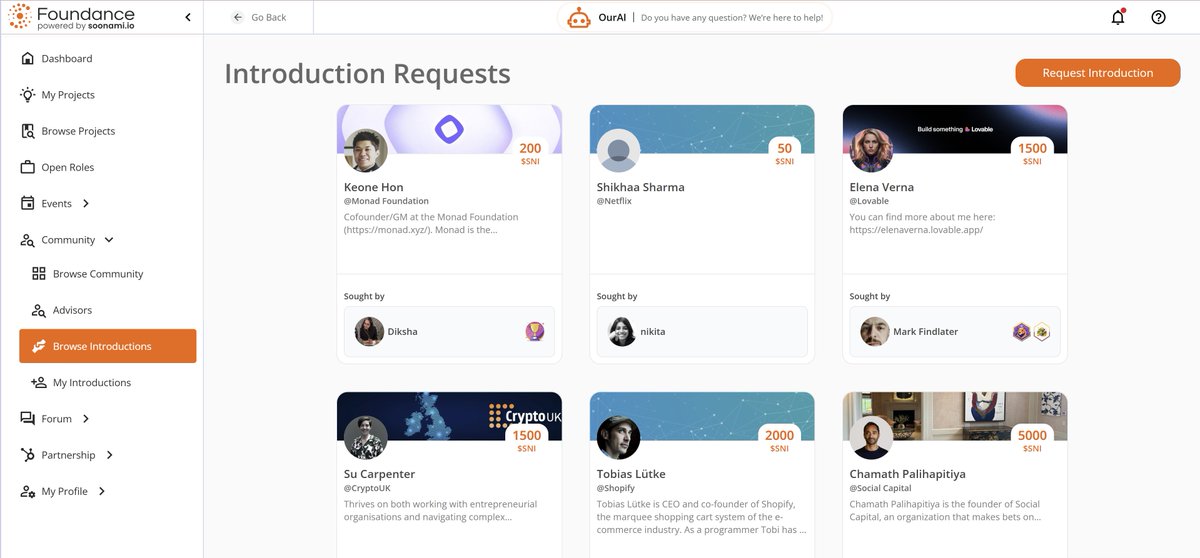Click the @Monad Foundation label
1200x558 pixels.
click(x=386, y=202)
